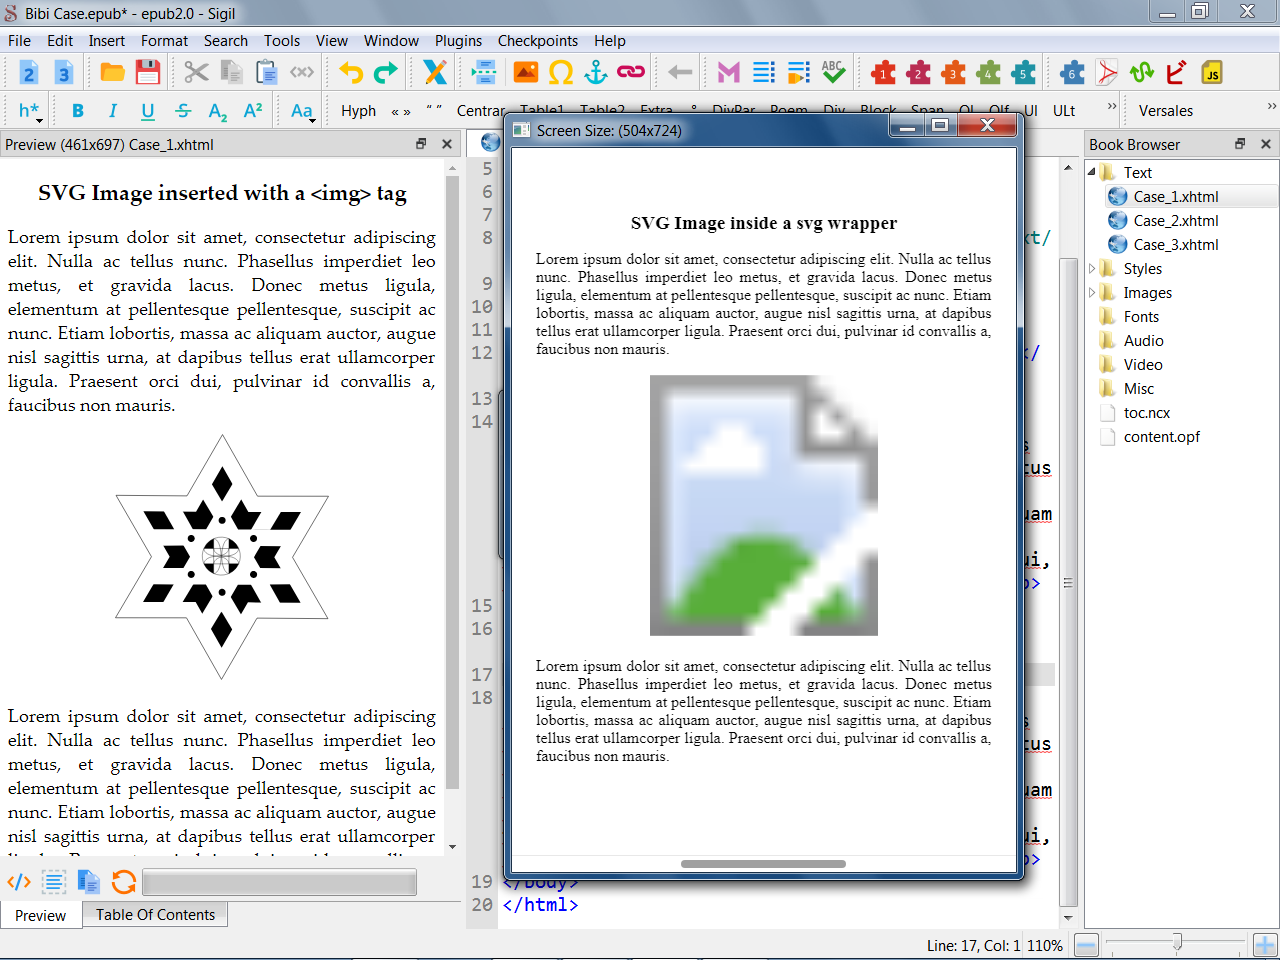This screenshot has height=960, width=1280.
Task: Click the Split at Cursor icon
Action: pyautogui.click(x=484, y=72)
